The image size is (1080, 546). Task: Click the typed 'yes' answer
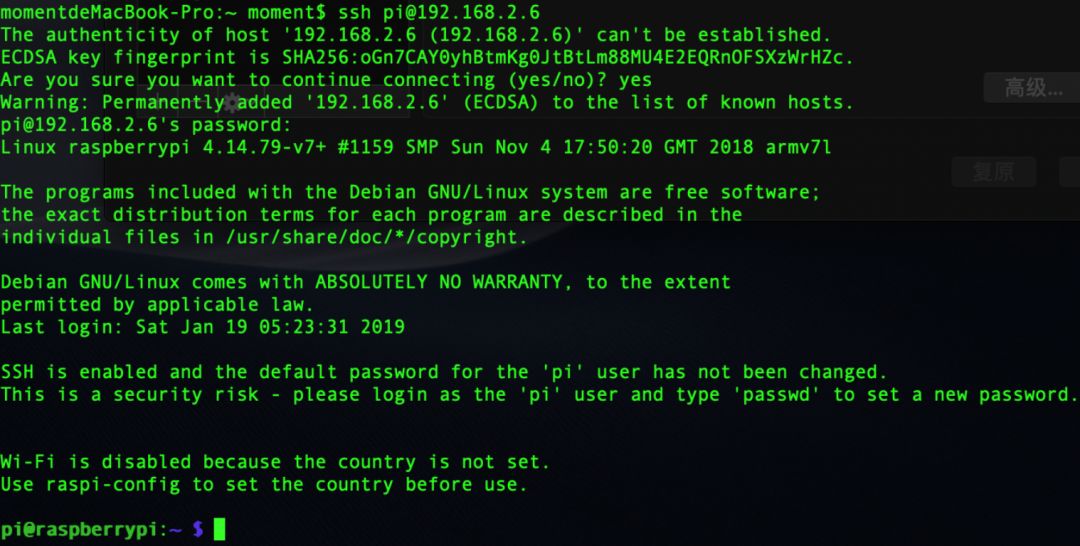pos(635,80)
